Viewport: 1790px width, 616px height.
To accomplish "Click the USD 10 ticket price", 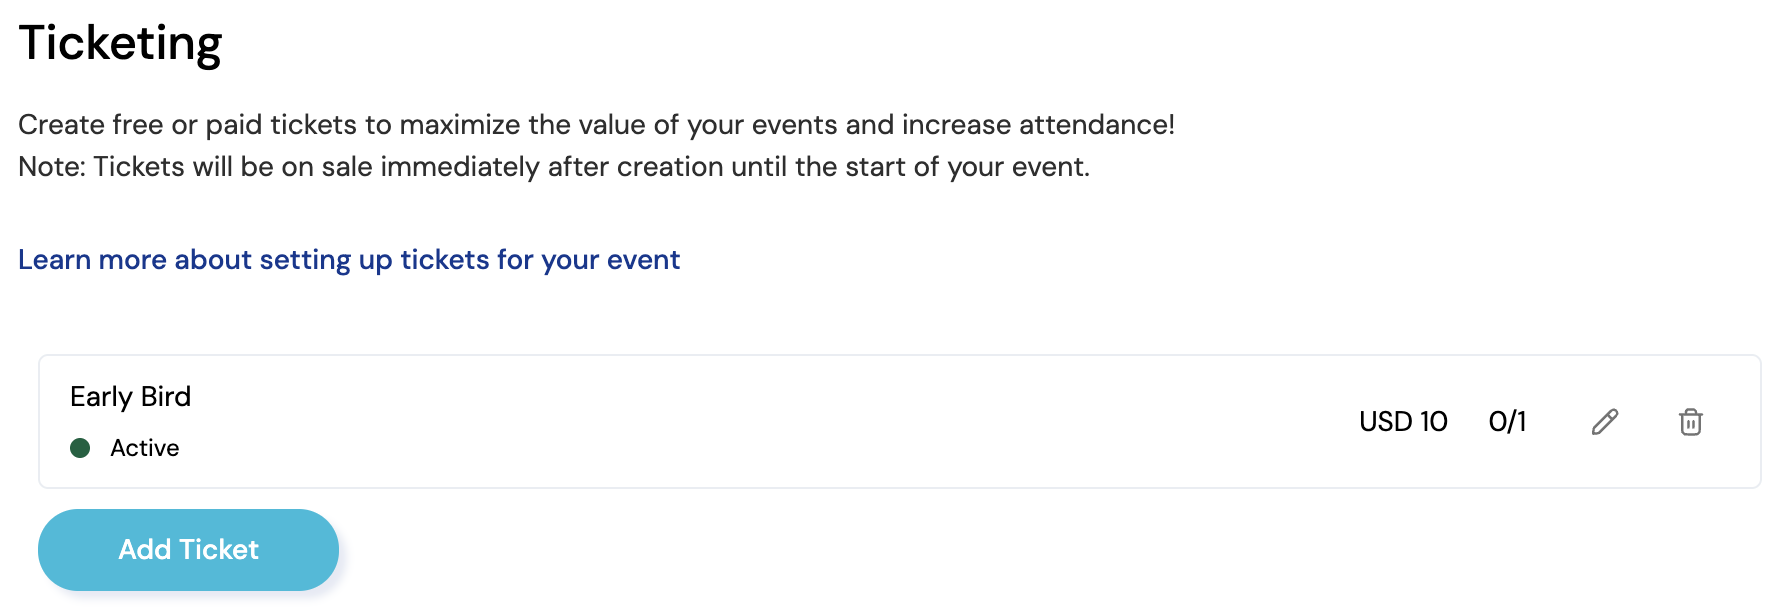I will (1403, 422).
